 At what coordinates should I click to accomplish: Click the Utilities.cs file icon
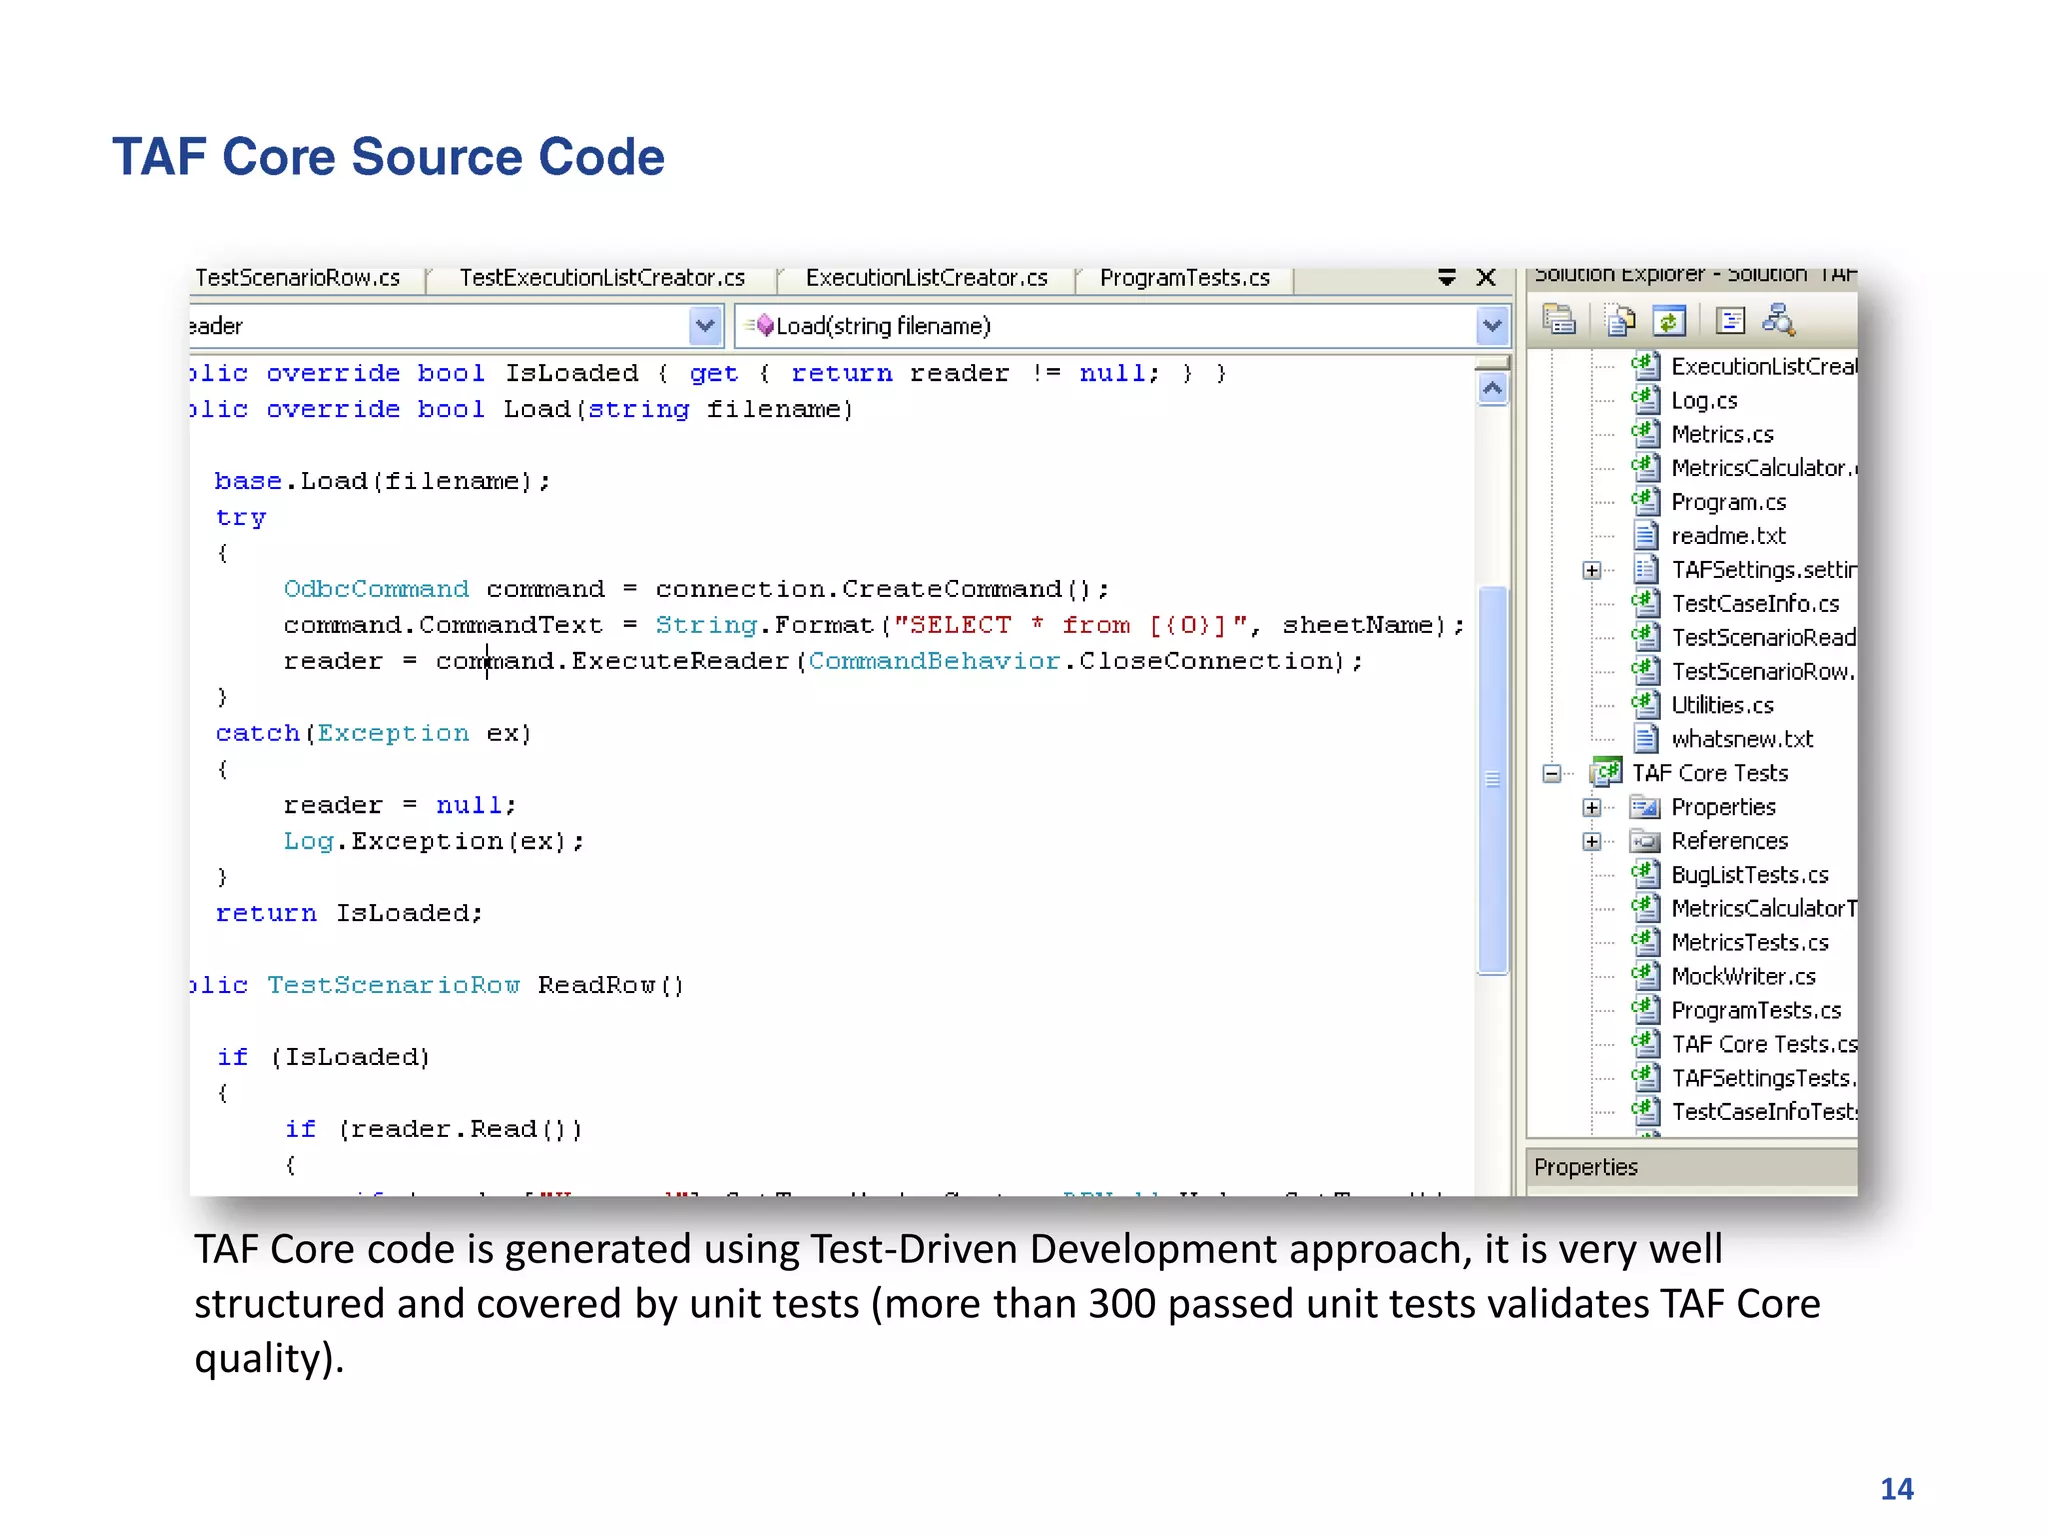pos(1646,705)
